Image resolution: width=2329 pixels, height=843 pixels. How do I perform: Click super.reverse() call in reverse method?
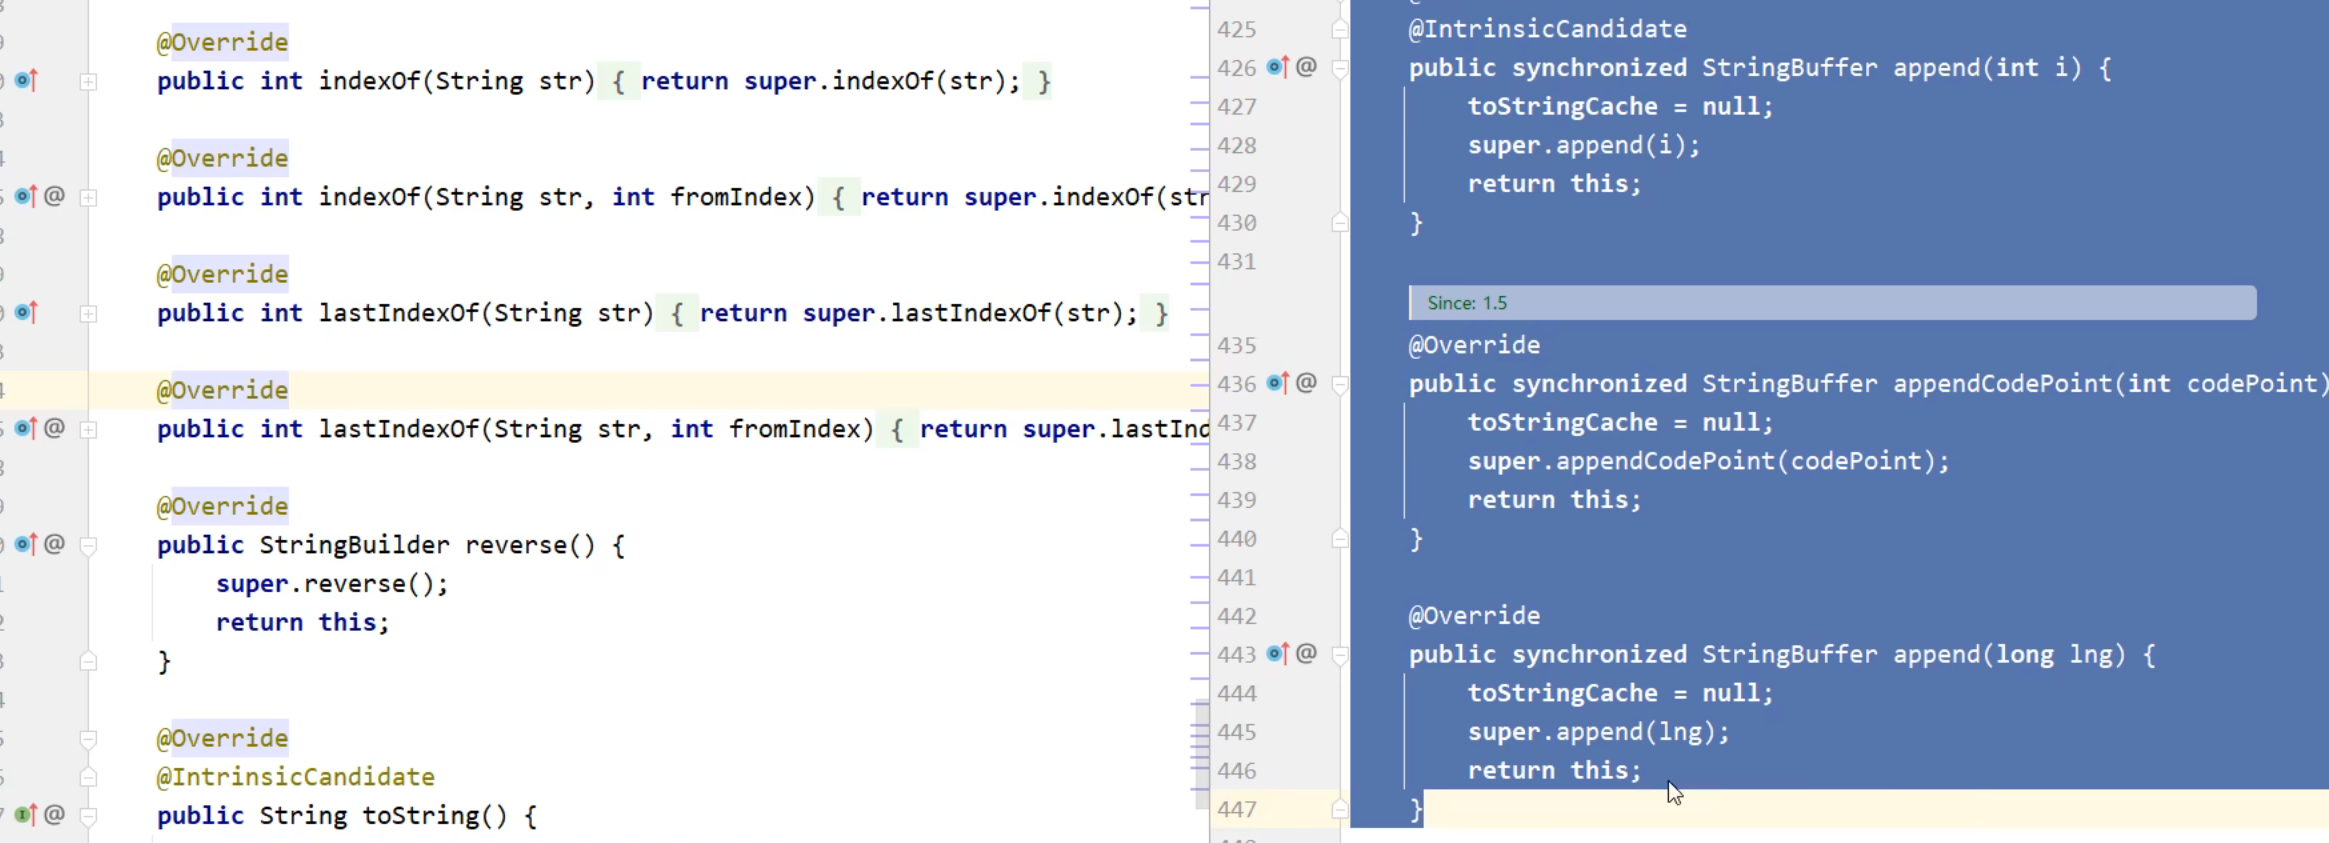pyautogui.click(x=331, y=584)
